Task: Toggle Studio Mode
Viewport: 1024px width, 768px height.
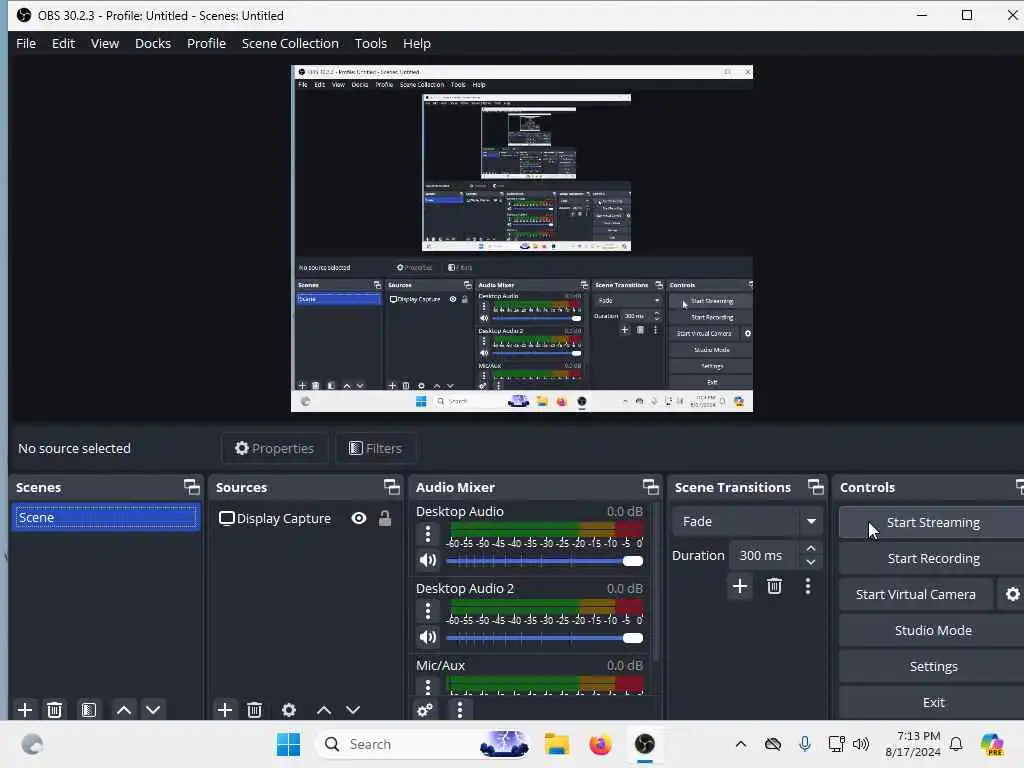Action: [933, 630]
